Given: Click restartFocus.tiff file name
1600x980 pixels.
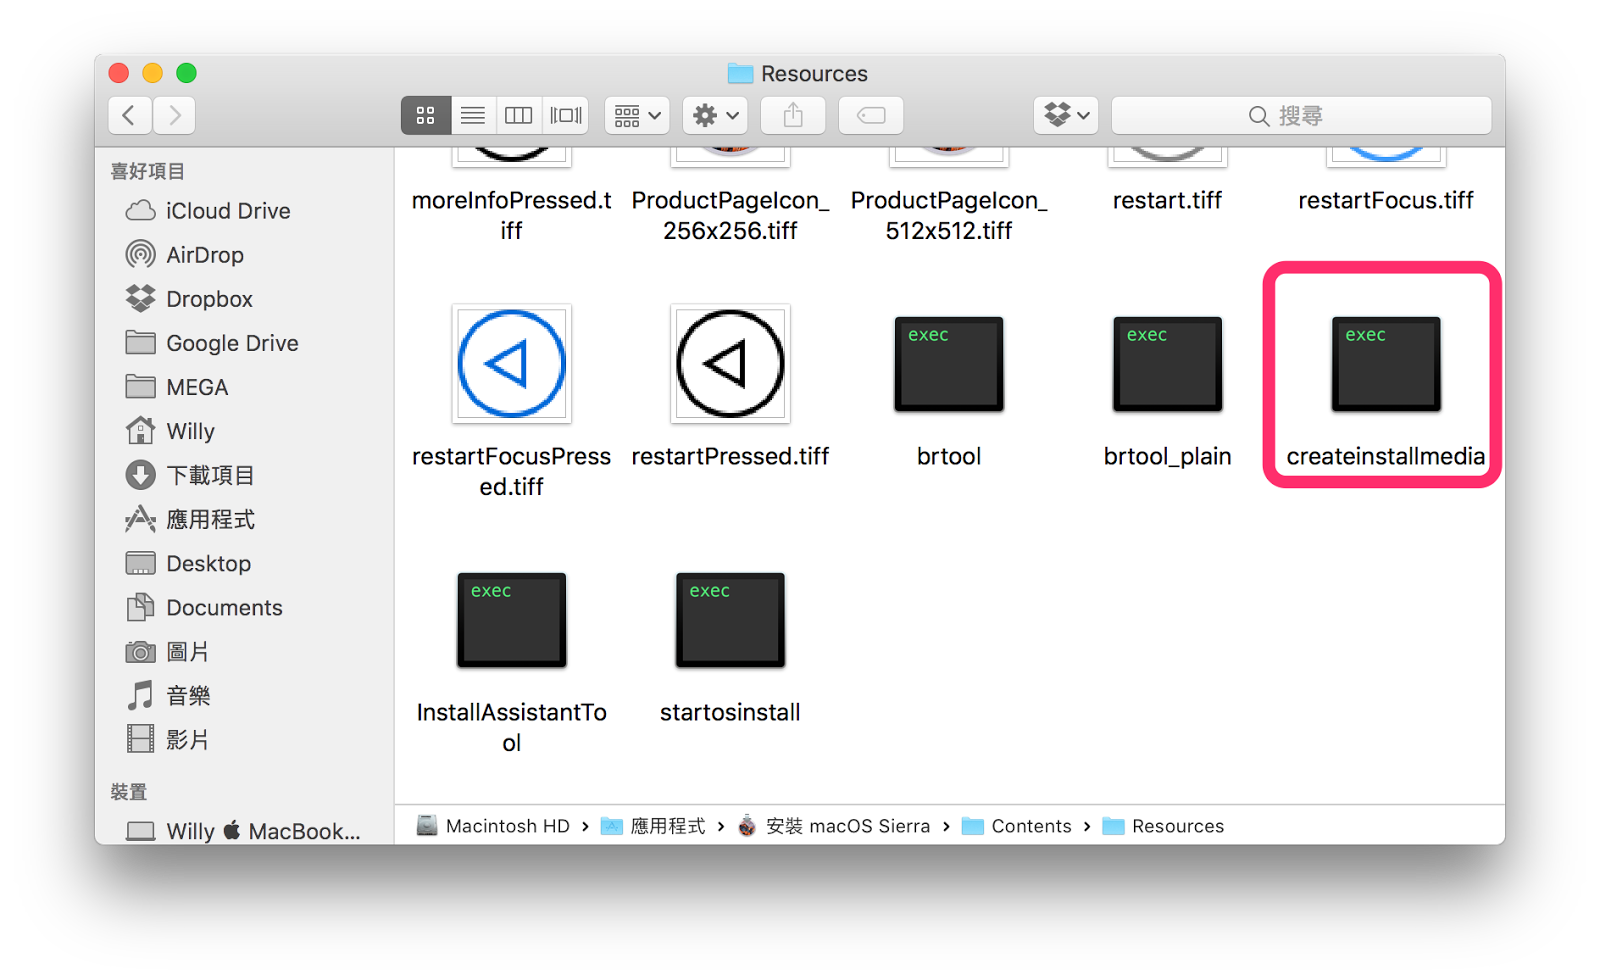Looking at the screenshot, I should [x=1386, y=200].
